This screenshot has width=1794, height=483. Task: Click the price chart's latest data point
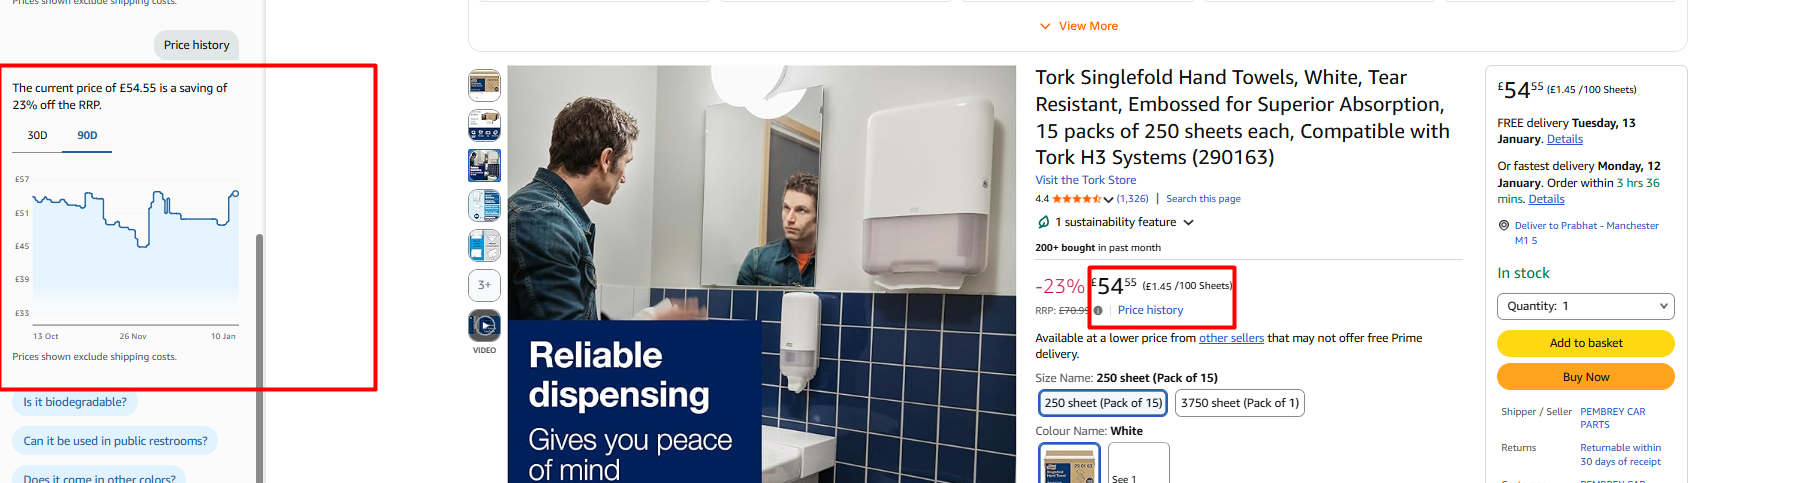pos(236,193)
